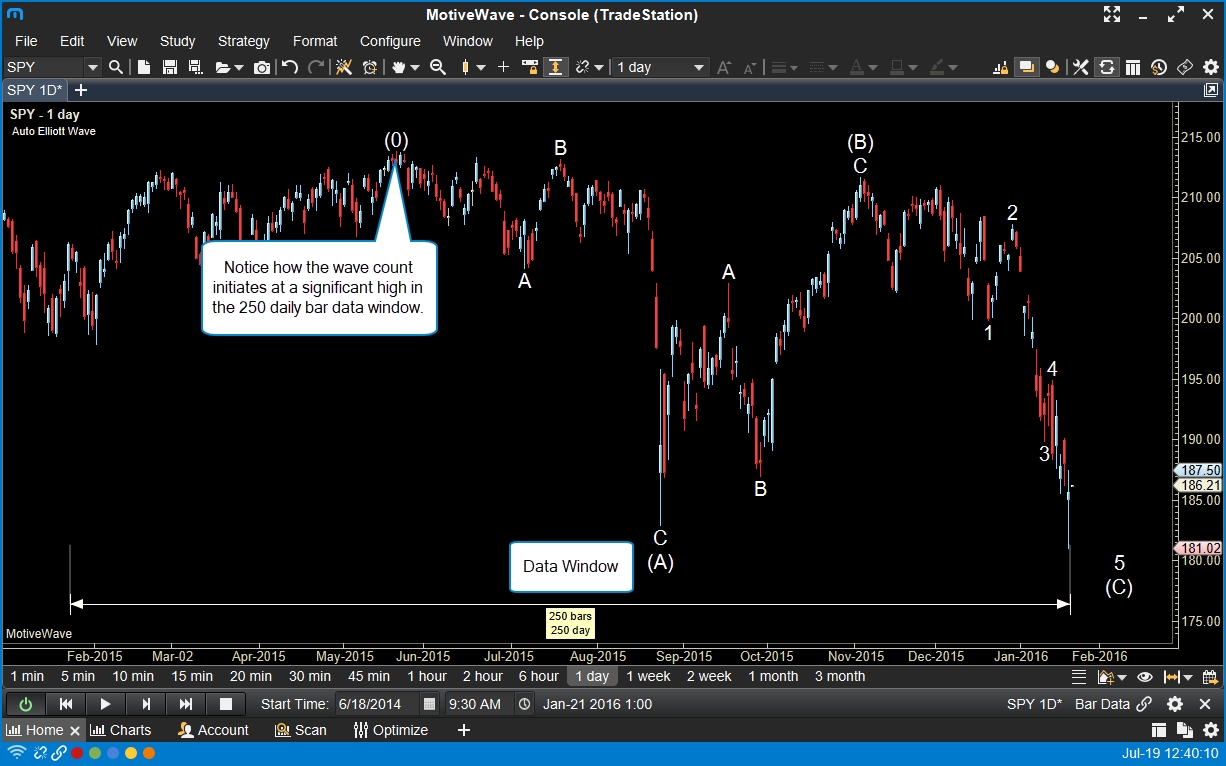
Task: Open the Study menu
Action: pyautogui.click(x=178, y=41)
